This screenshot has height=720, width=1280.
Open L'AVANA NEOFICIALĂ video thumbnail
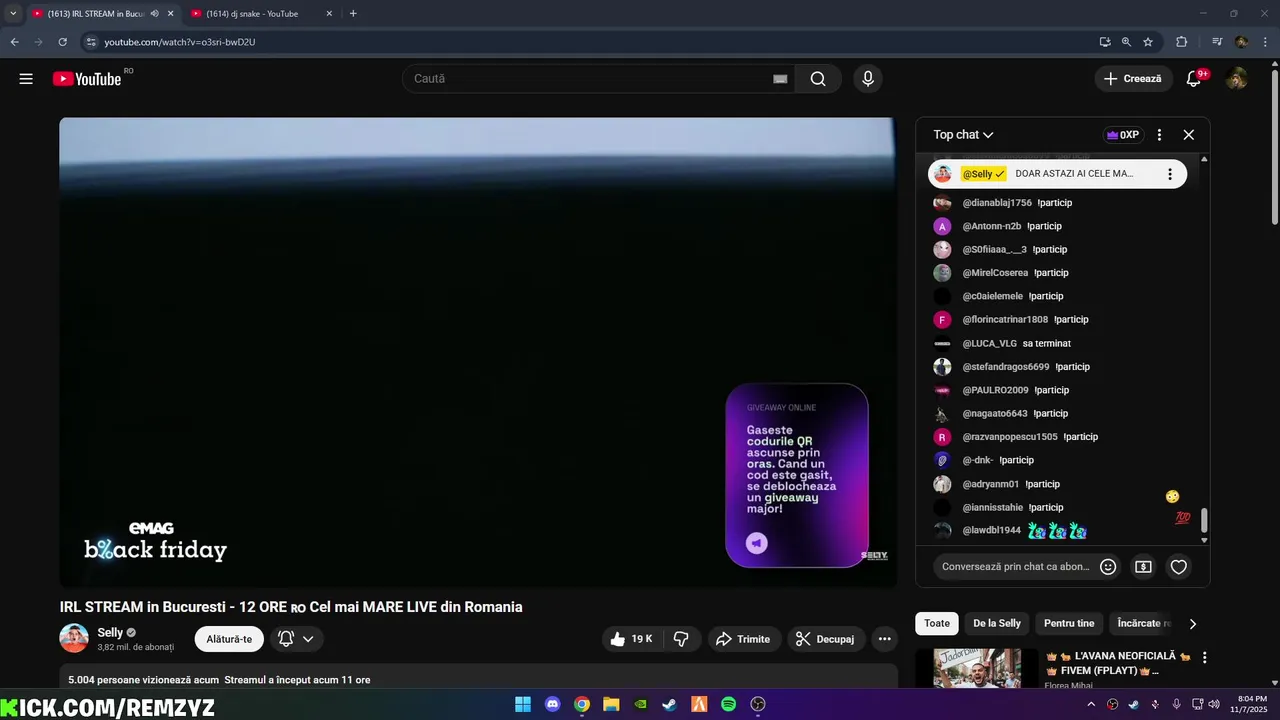pos(977,669)
